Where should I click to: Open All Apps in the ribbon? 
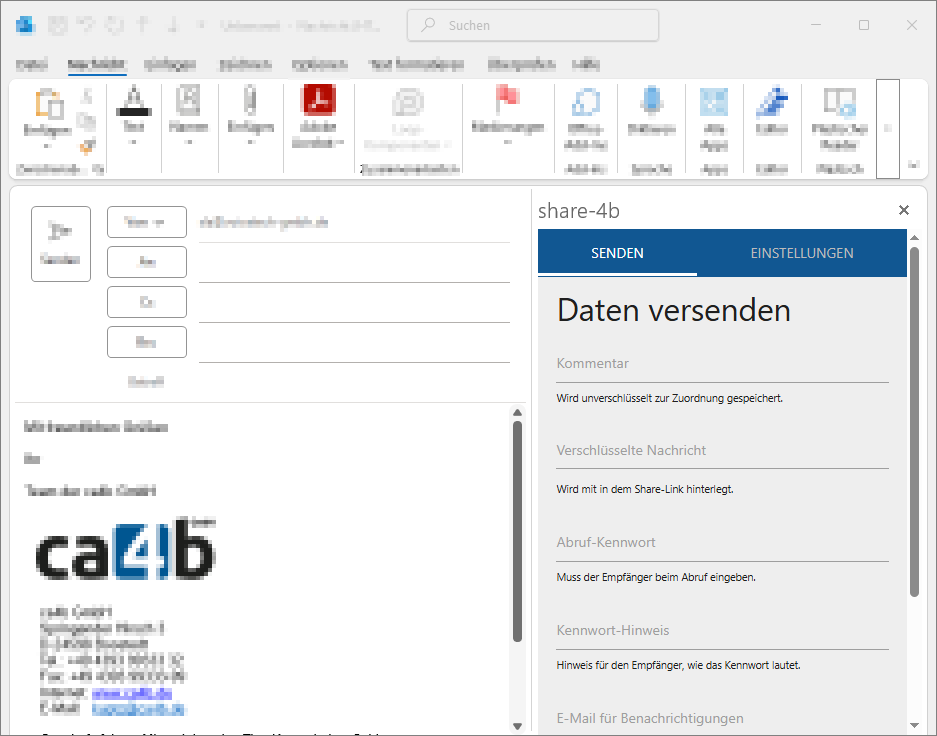click(x=714, y=101)
